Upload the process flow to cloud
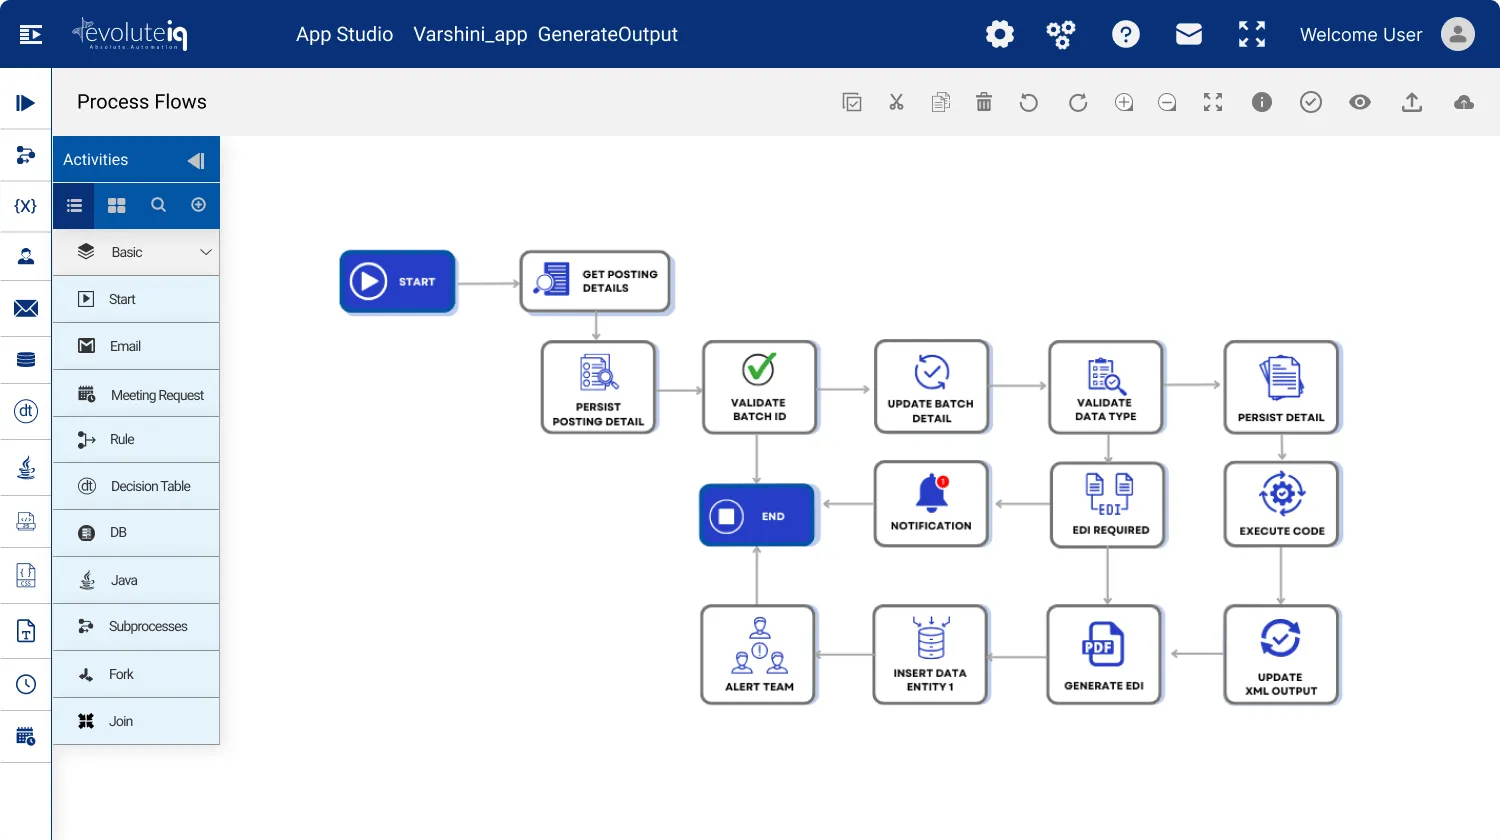Screen dimensions: 1500x840 point(1463,101)
